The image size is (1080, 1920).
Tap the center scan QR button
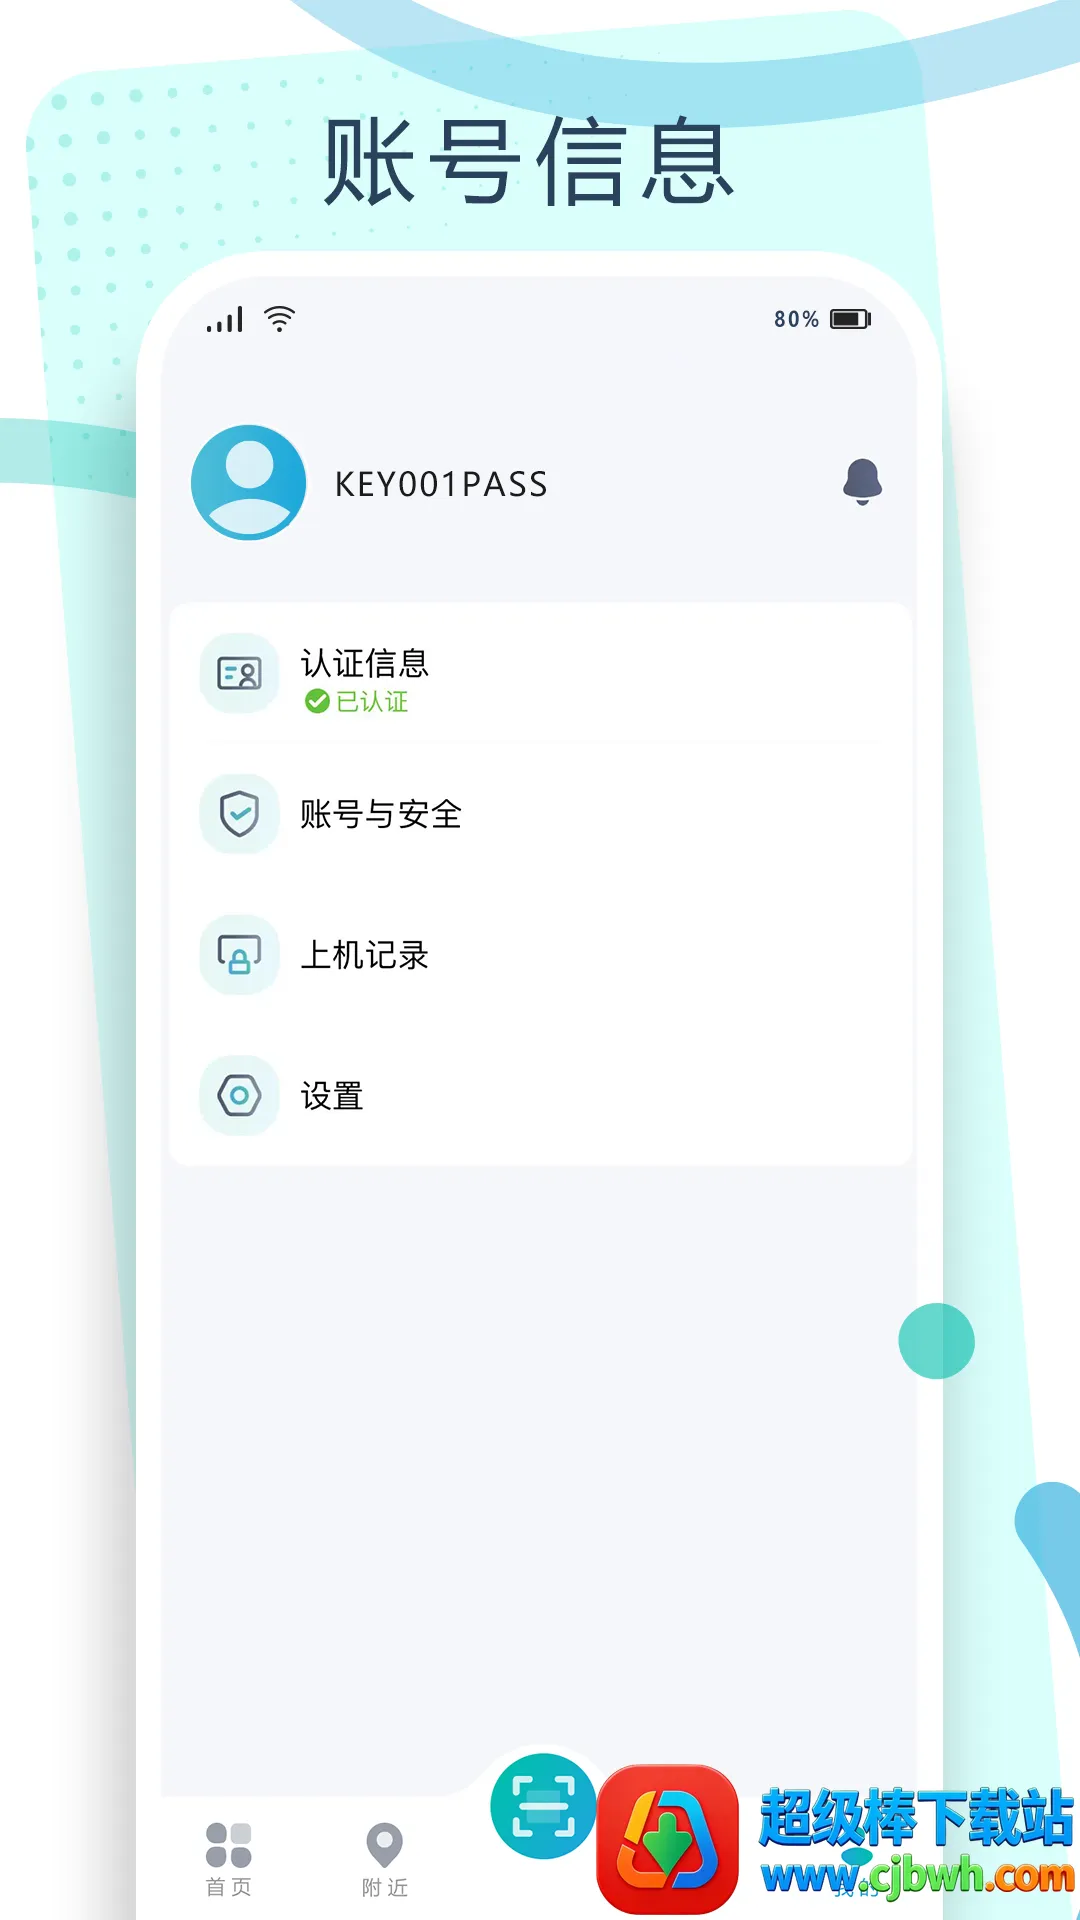pos(543,1806)
